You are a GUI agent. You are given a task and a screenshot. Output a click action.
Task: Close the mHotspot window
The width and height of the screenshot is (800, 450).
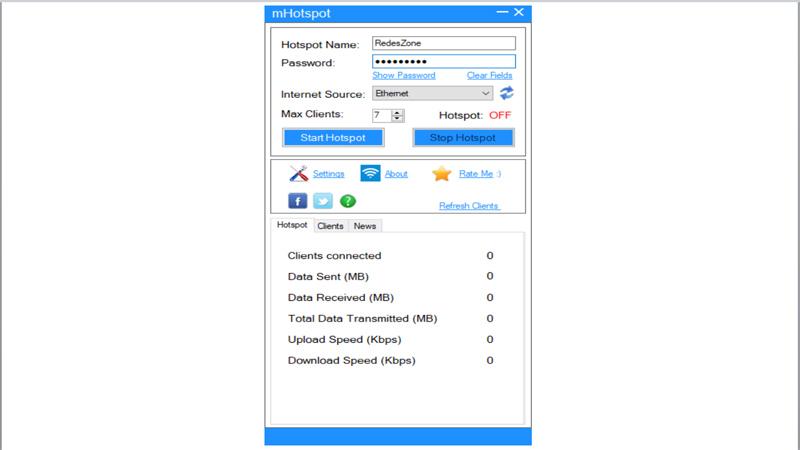pyautogui.click(x=518, y=12)
